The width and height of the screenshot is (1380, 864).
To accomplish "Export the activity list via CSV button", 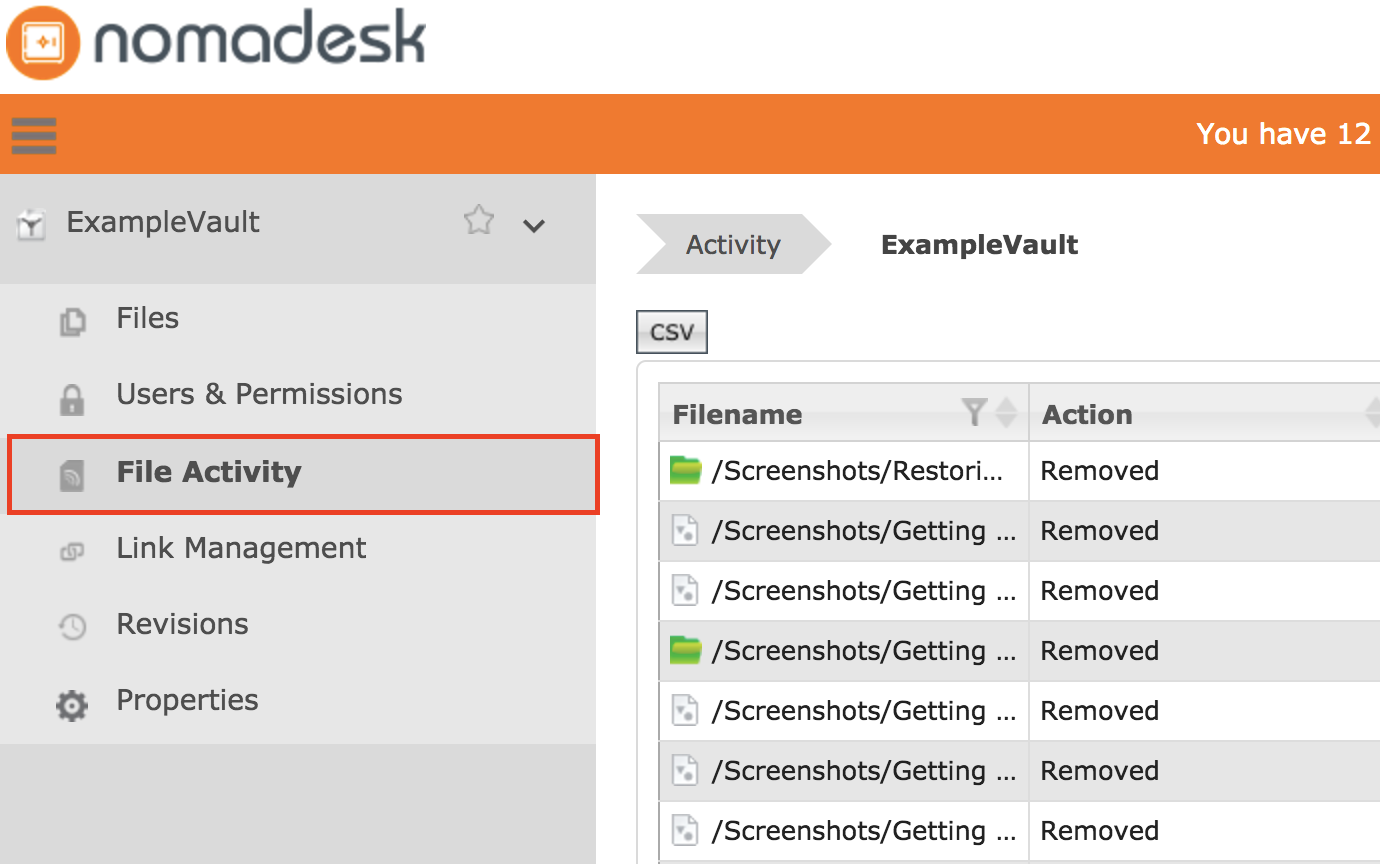I will [671, 331].
